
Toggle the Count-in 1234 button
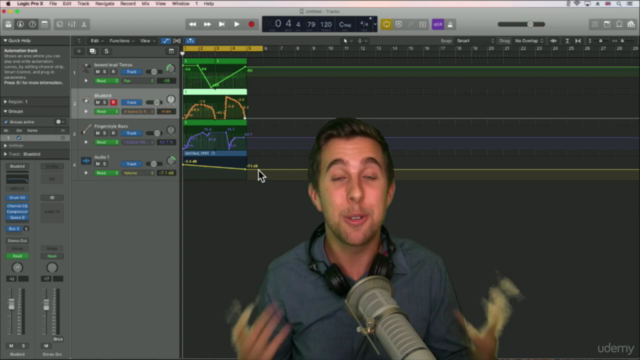click(438, 24)
